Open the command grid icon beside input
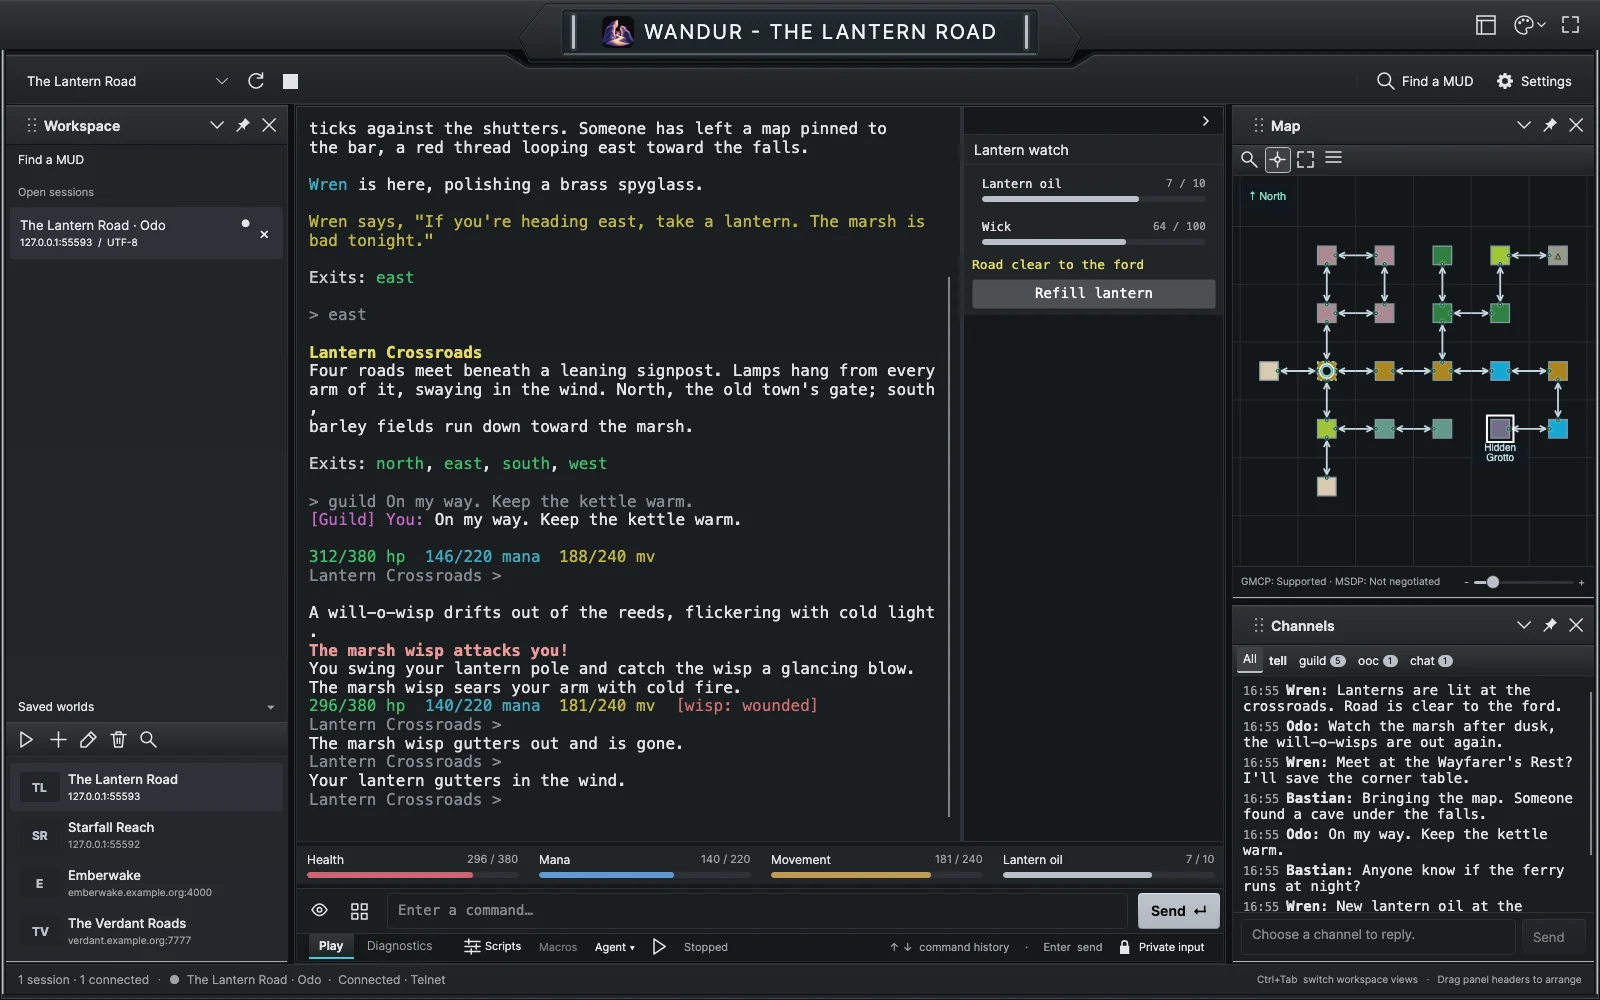Viewport: 1600px width, 1000px height. pos(360,911)
